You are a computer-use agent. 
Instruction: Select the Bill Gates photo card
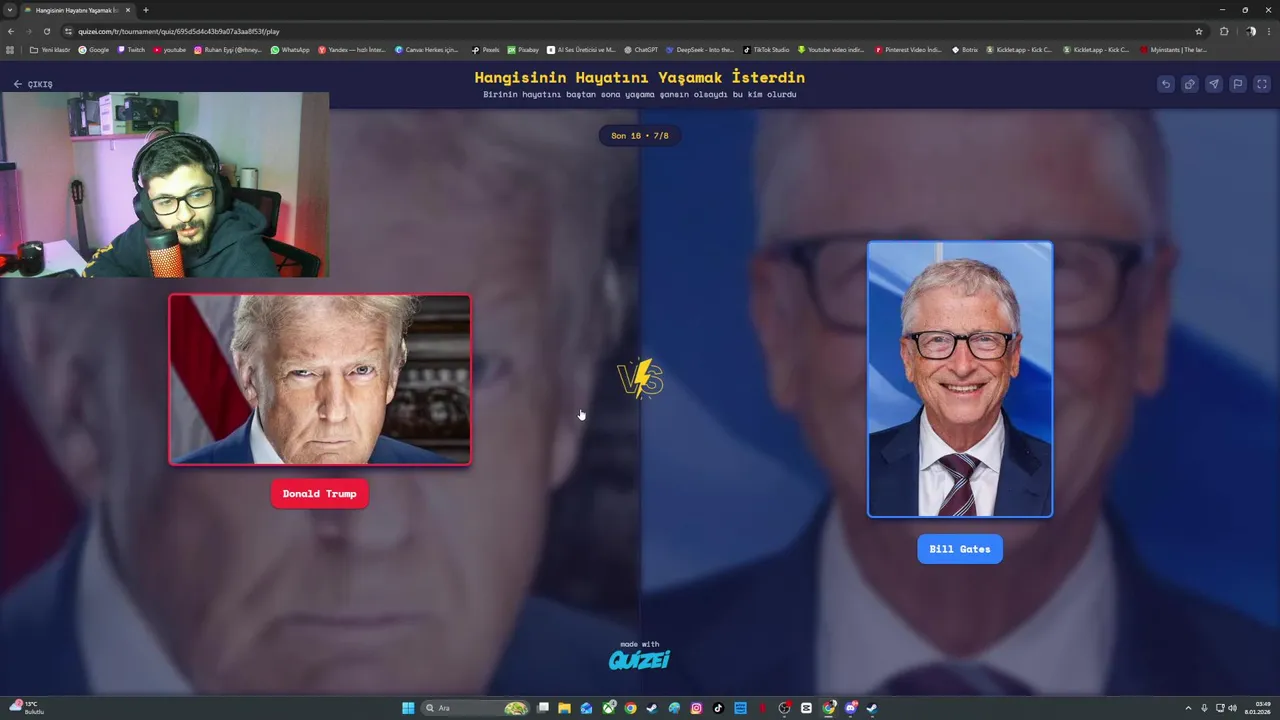point(960,379)
